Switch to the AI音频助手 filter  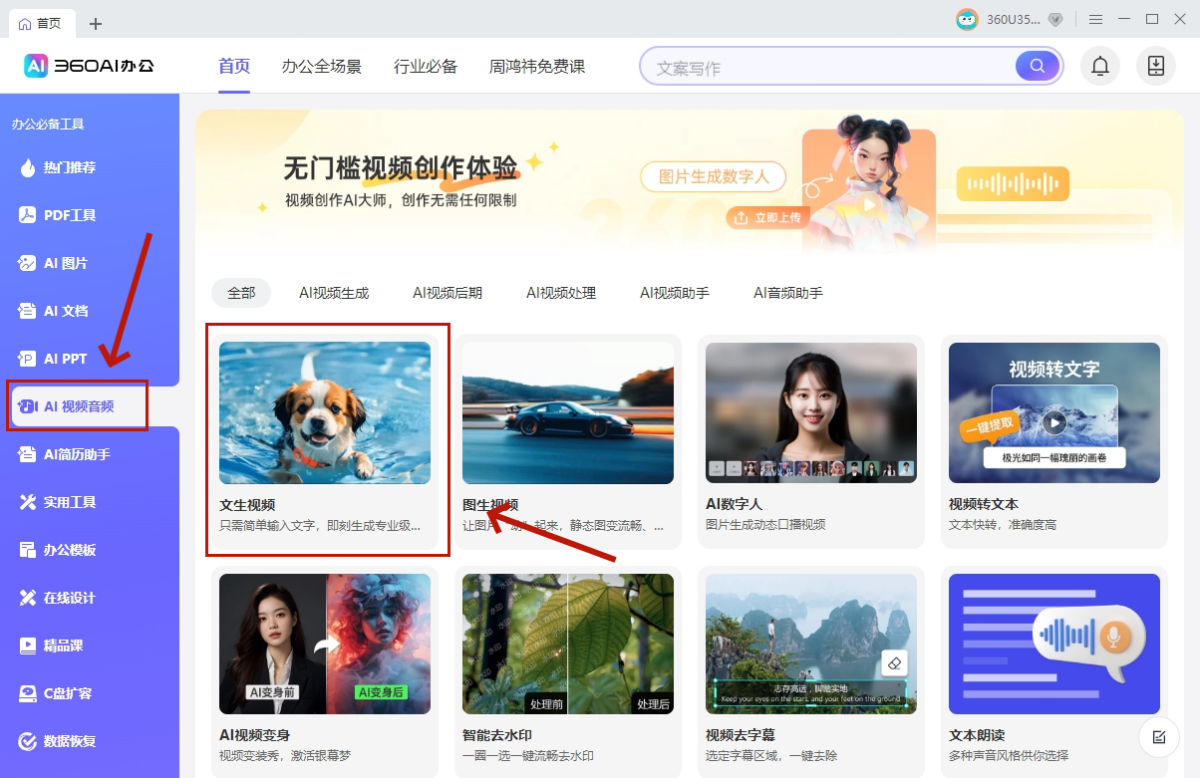click(788, 293)
